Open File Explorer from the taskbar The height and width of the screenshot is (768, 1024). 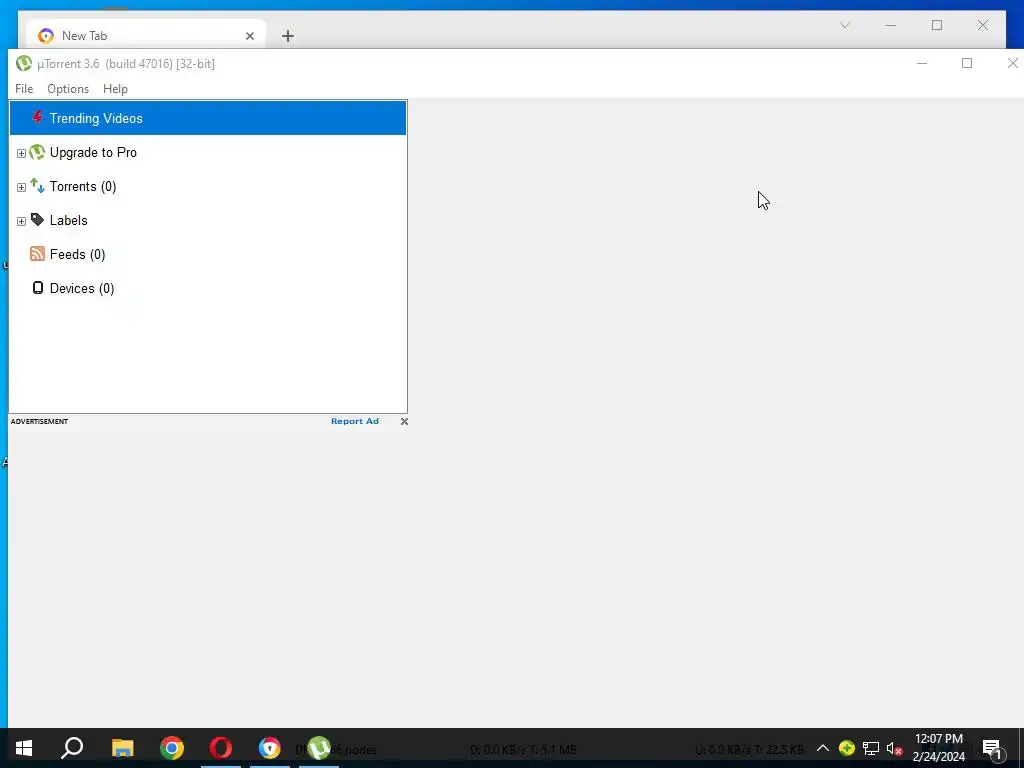tap(122, 748)
